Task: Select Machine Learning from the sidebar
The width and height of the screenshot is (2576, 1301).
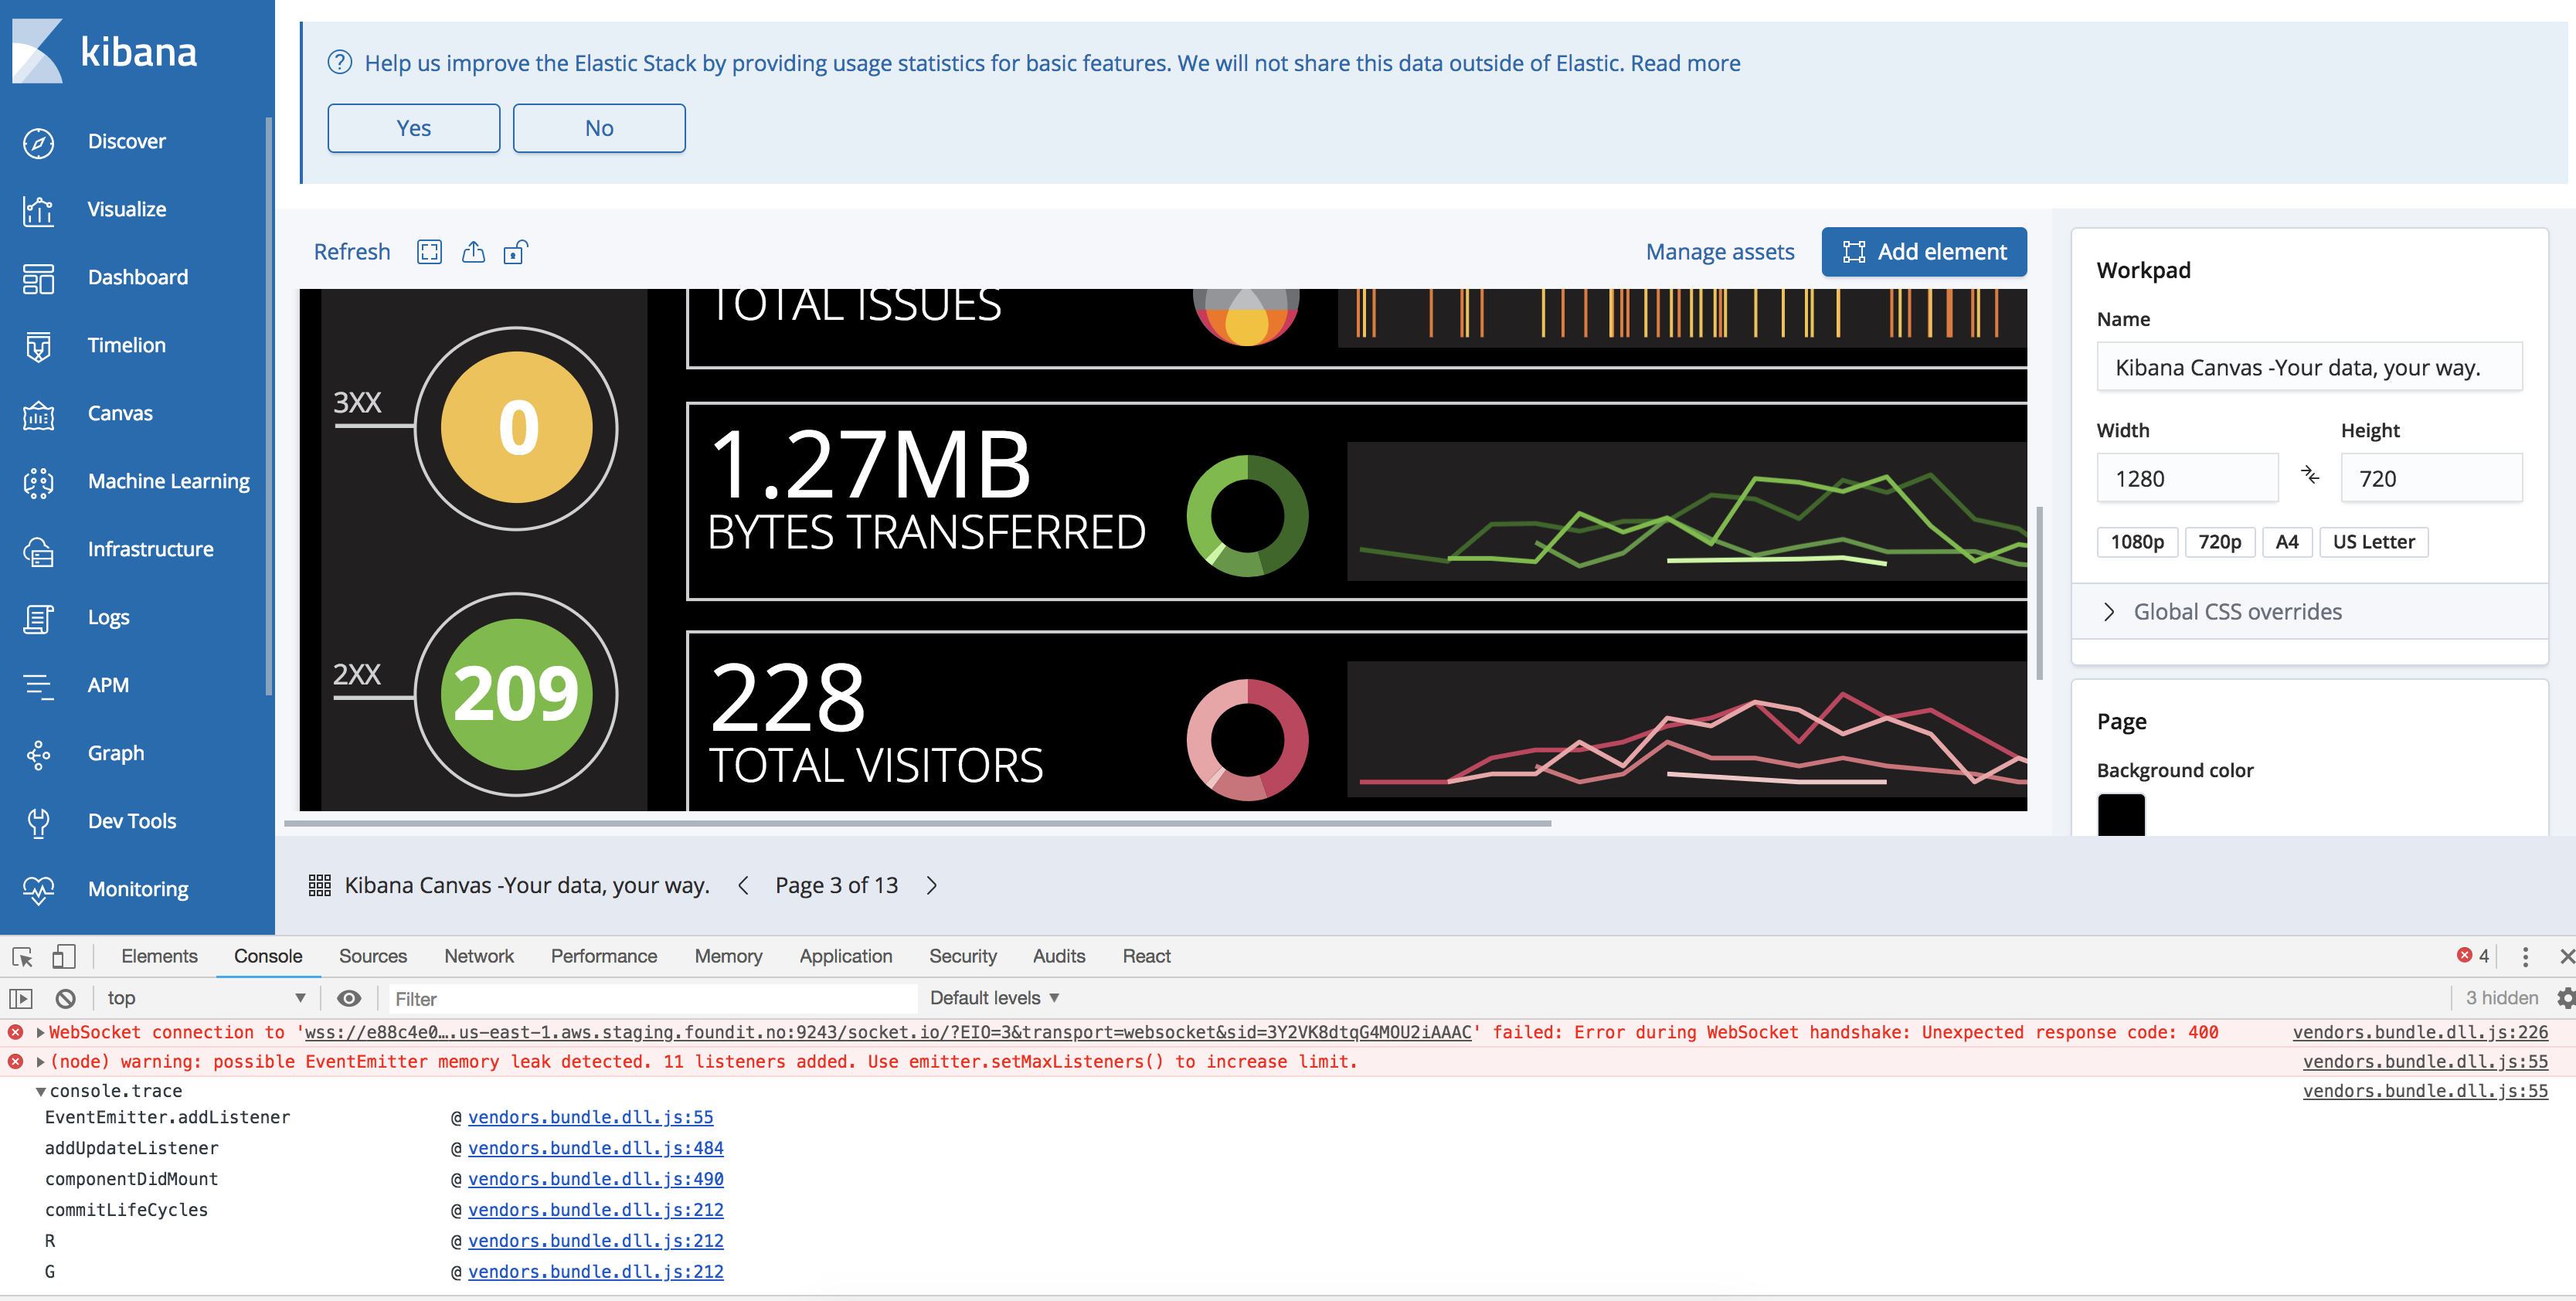Action: pyautogui.click(x=168, y=481)
